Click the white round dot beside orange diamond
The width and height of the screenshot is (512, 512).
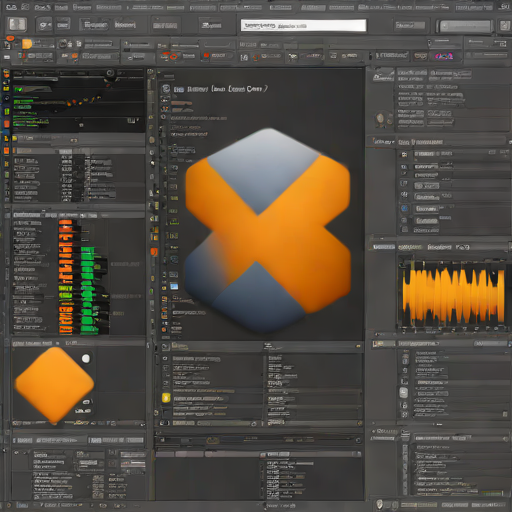point(86,358)
